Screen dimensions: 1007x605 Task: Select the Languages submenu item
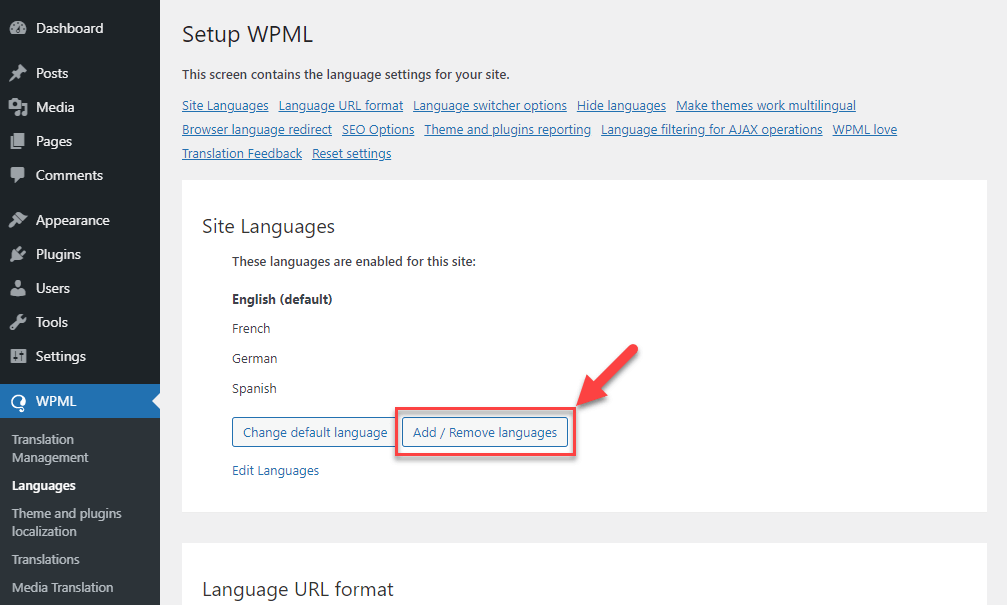point(44,486)
